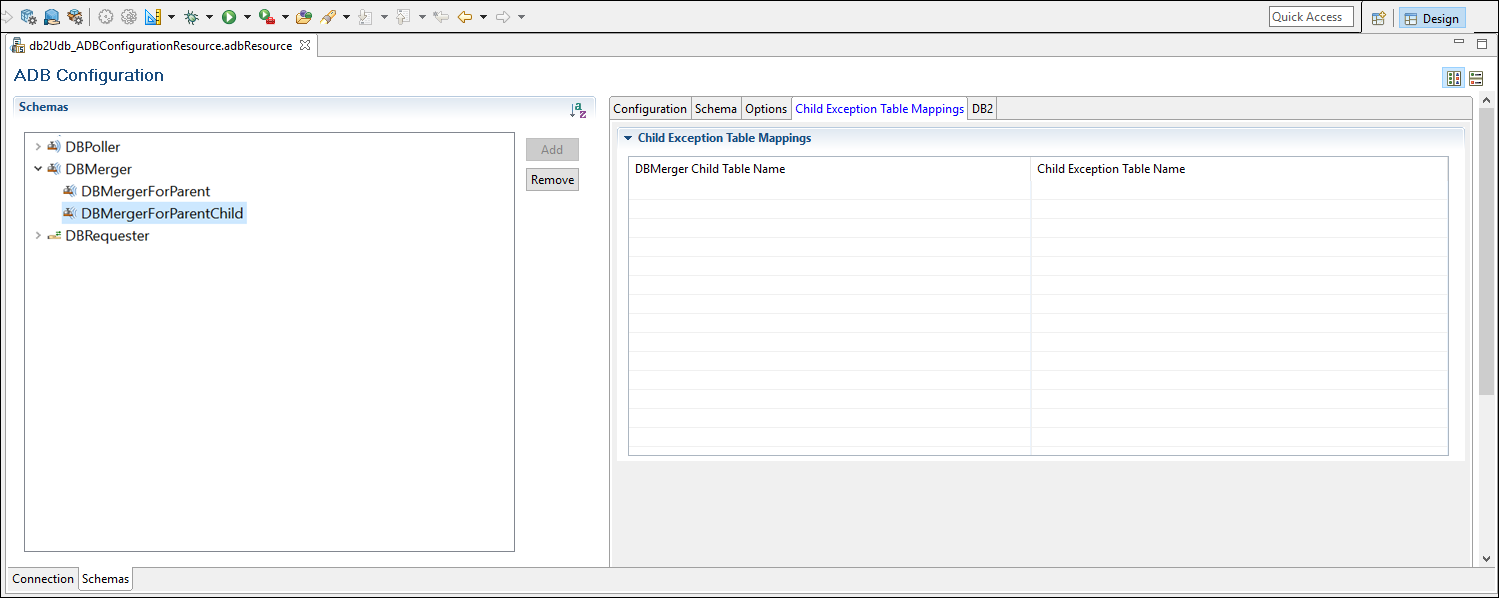Image resolution: width=1499 pixels, height=598 pixels.
Task: Click the Open Perspective icon
Action: tap(1379, 18)
